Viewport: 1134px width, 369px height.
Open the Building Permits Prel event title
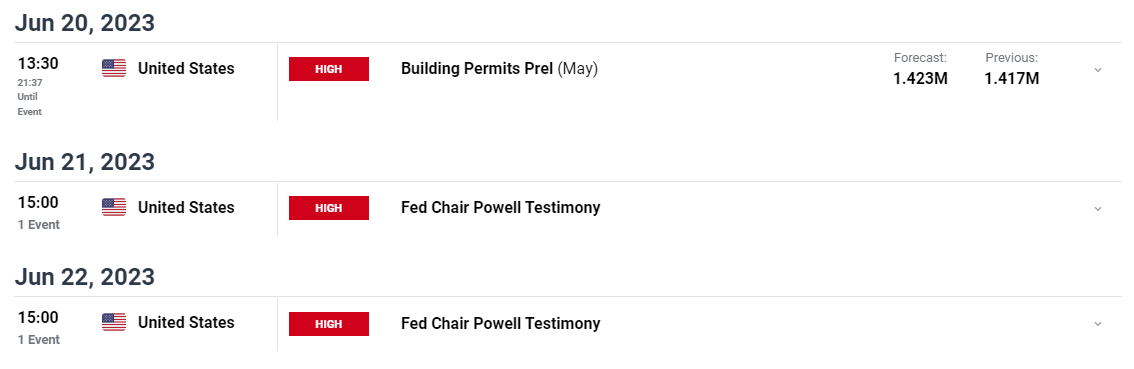(x=499, y=69)
